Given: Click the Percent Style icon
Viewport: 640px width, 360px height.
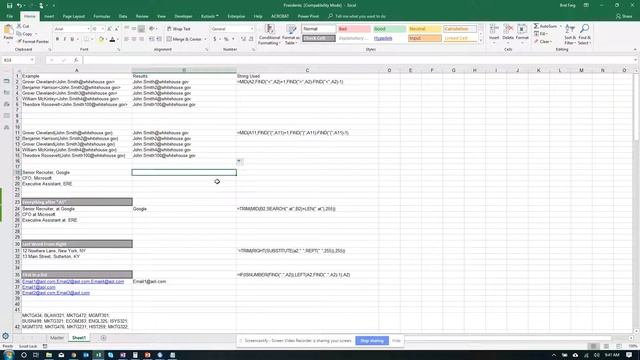Looking at the screenshot, I should (226, 39).
